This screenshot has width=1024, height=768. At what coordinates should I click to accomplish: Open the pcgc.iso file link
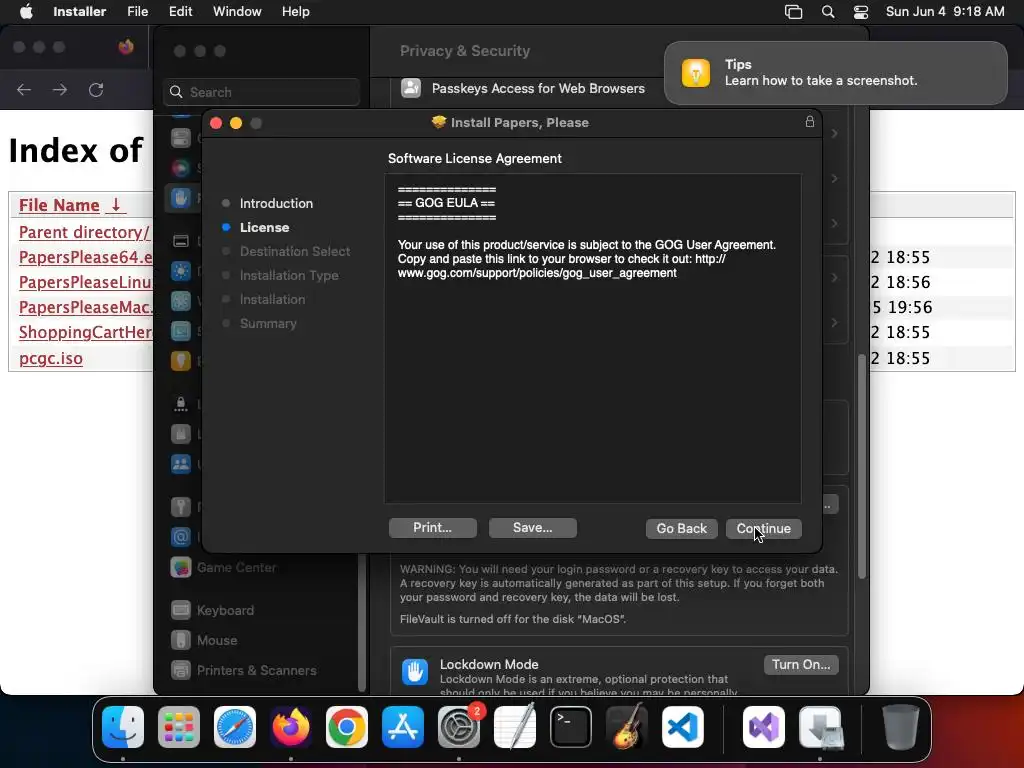[51, 359]
